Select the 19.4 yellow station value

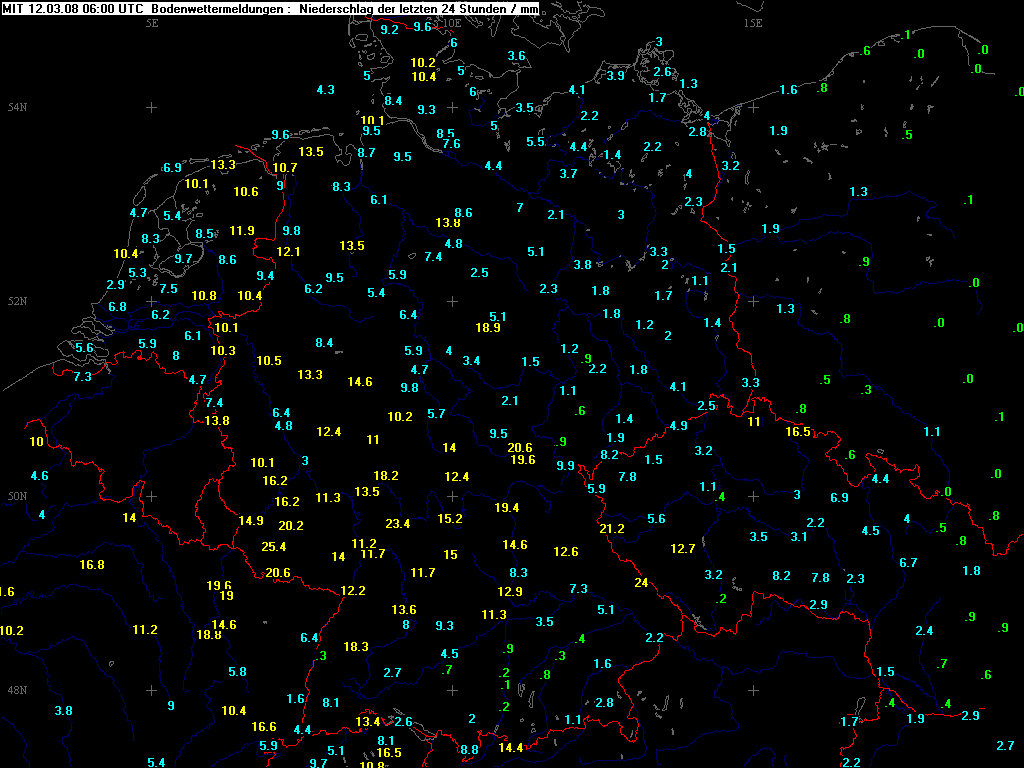point(507,508)
